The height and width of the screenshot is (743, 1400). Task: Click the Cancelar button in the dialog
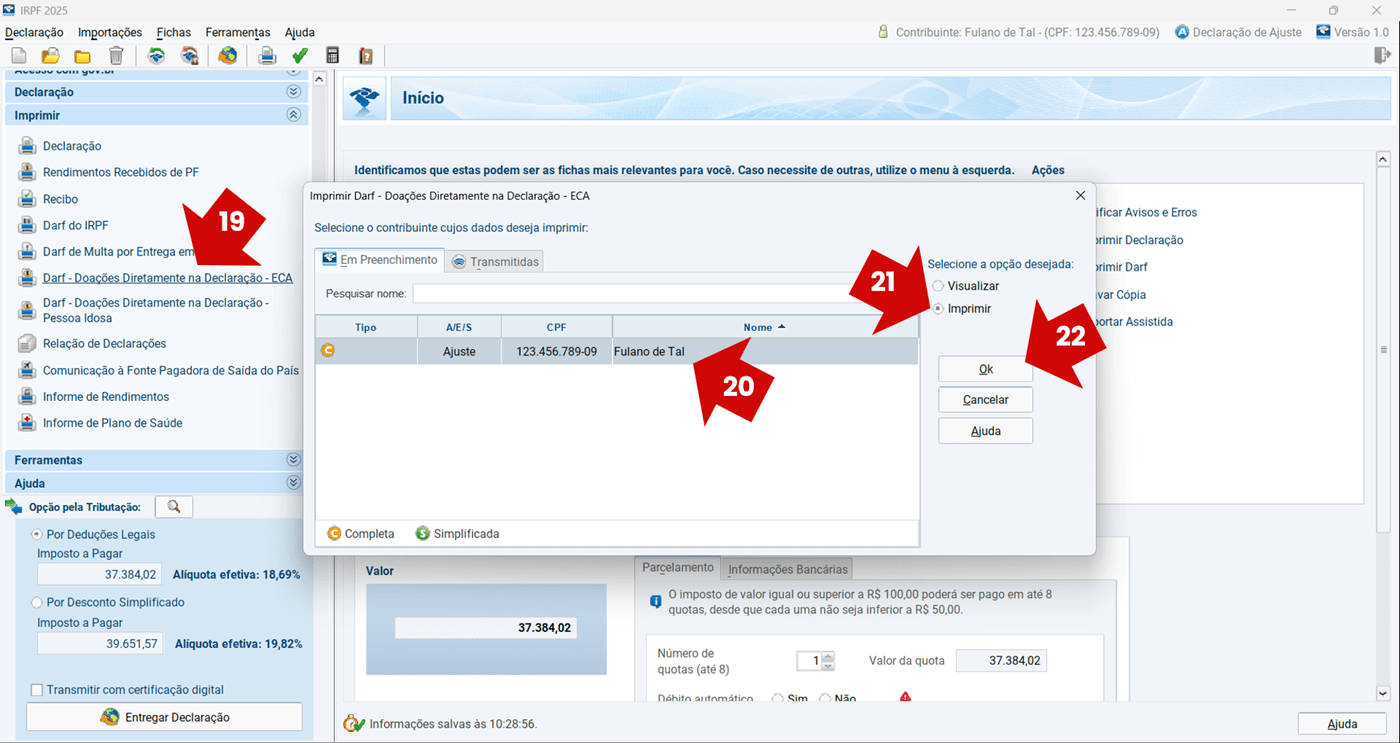(985, 400)
